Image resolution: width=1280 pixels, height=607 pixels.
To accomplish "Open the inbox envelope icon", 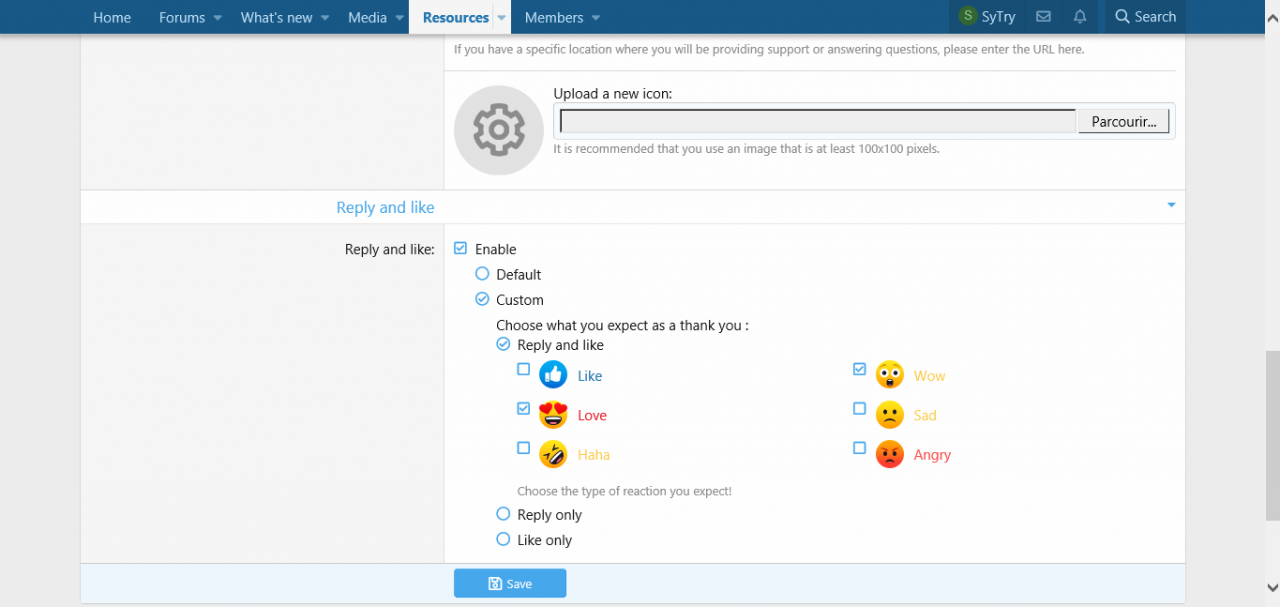I will 1043,17.
